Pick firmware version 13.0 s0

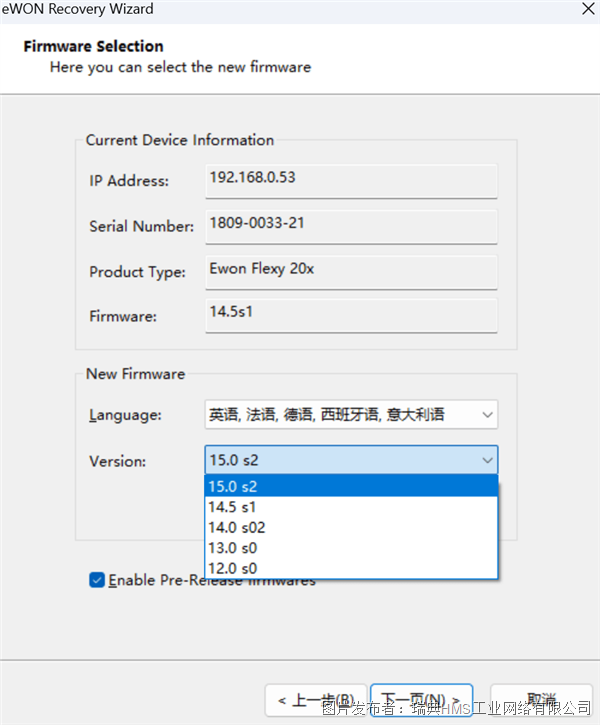pos(351,547)
